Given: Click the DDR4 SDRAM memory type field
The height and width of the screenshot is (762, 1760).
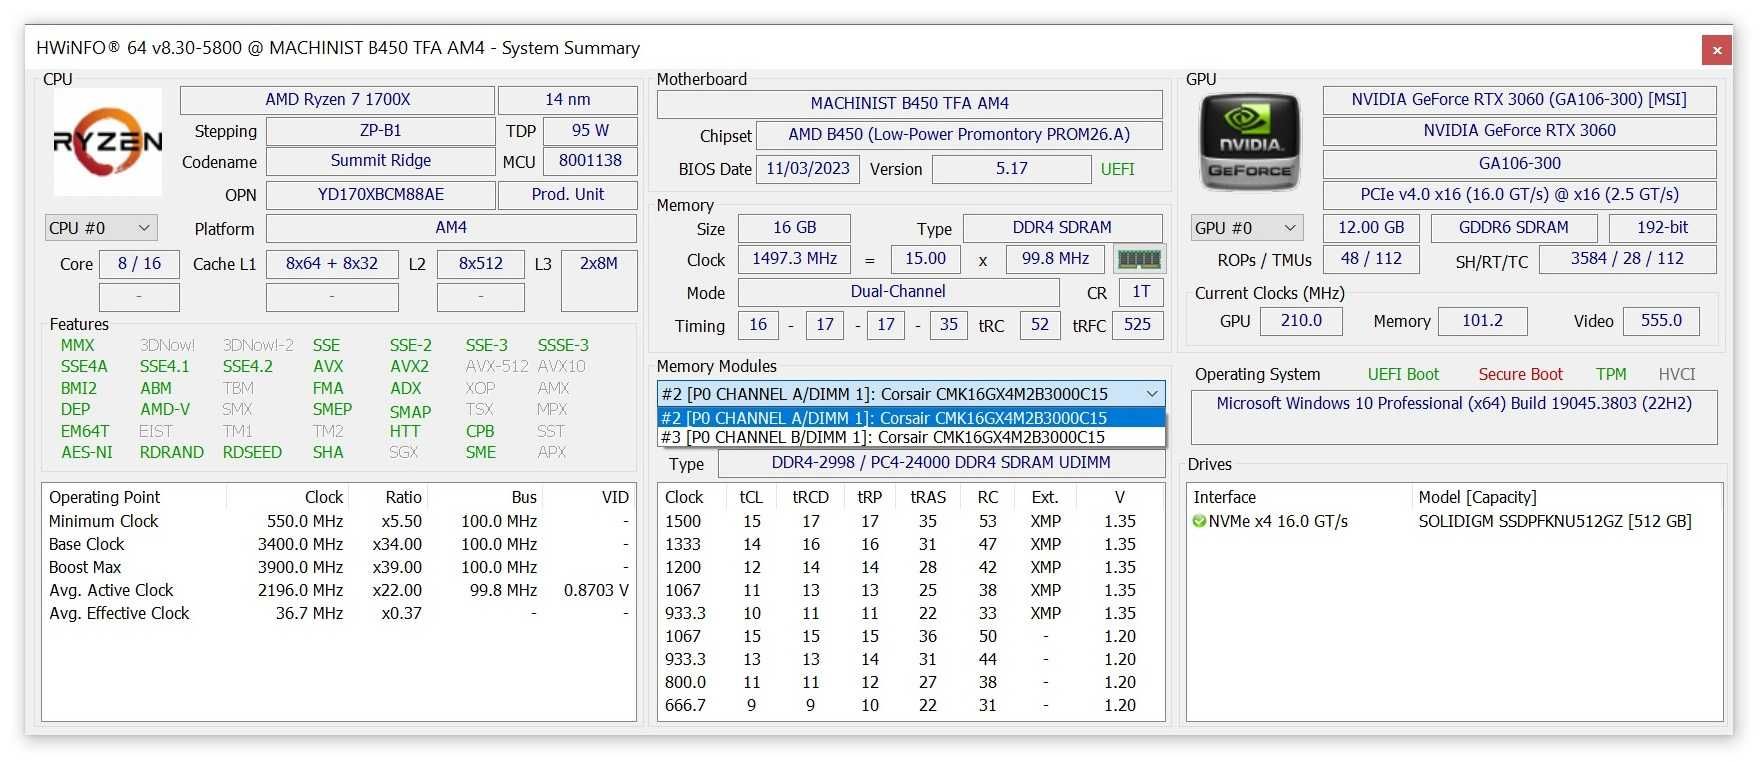Looking at the screenshot, I should point(1062,228).
